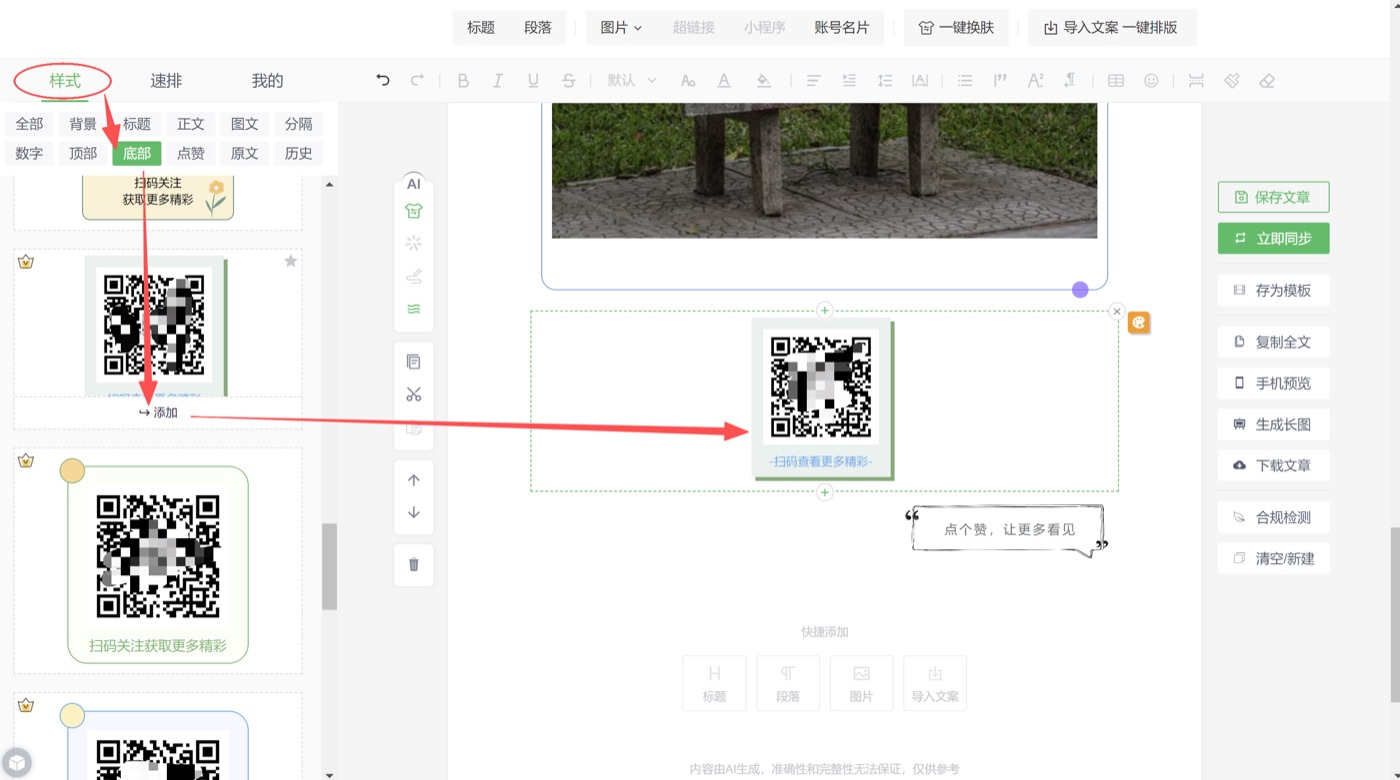Toggle underline formatting
Screen dimensions: 1400x780
coord(533,81)
